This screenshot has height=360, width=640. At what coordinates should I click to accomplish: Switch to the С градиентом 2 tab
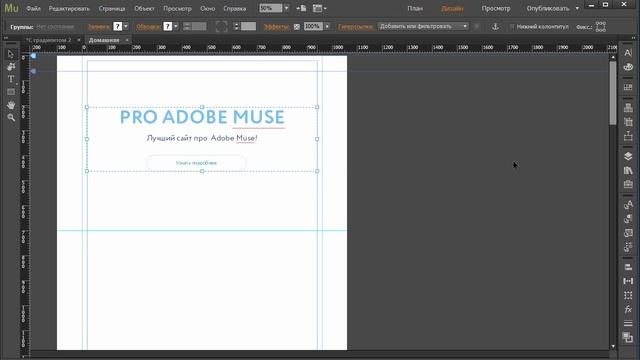point(48,40)
